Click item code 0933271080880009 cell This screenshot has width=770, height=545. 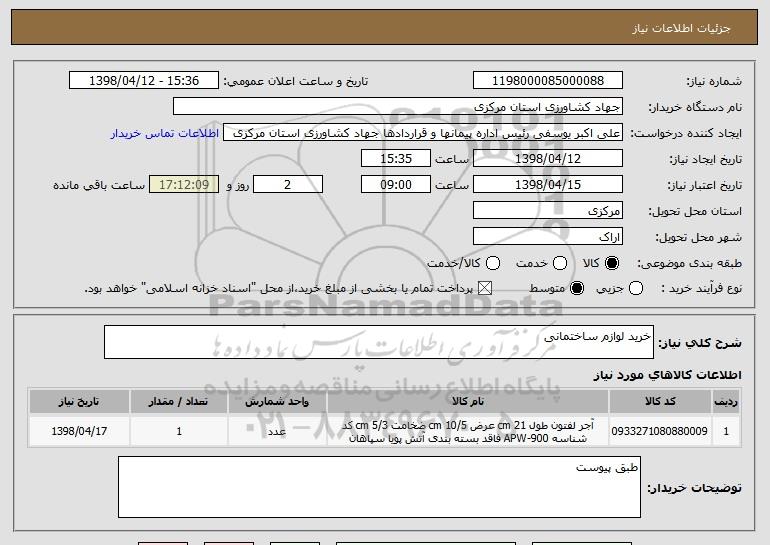660,431
